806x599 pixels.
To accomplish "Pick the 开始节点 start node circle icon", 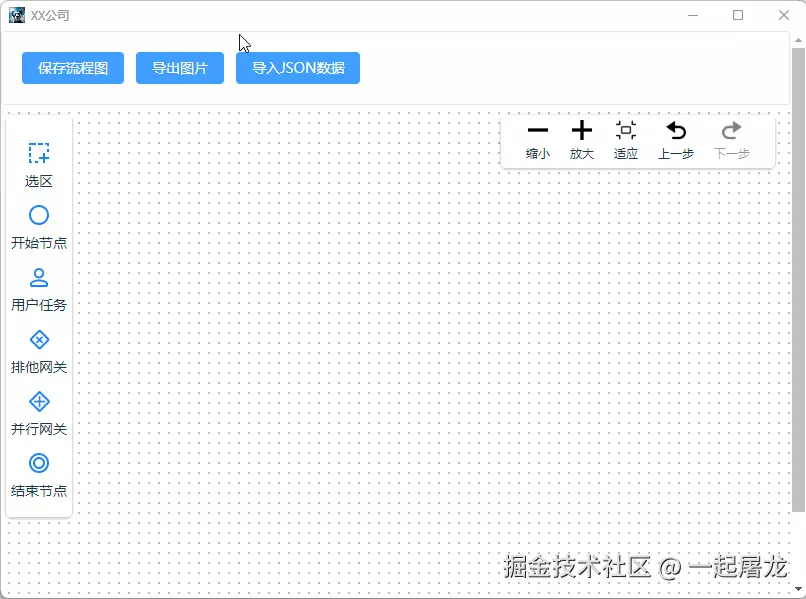I will click(x=39, y=214).
